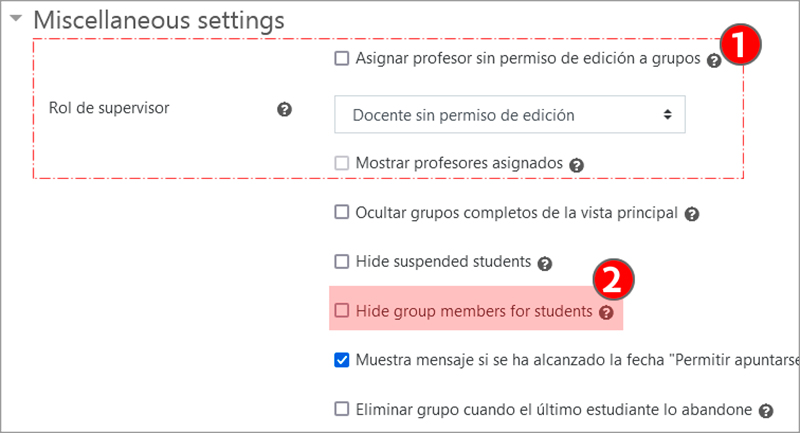This screenshot has height=433, width=800.
Task: Click the Miscellaneous settings heading
Action: pos(160,19)
